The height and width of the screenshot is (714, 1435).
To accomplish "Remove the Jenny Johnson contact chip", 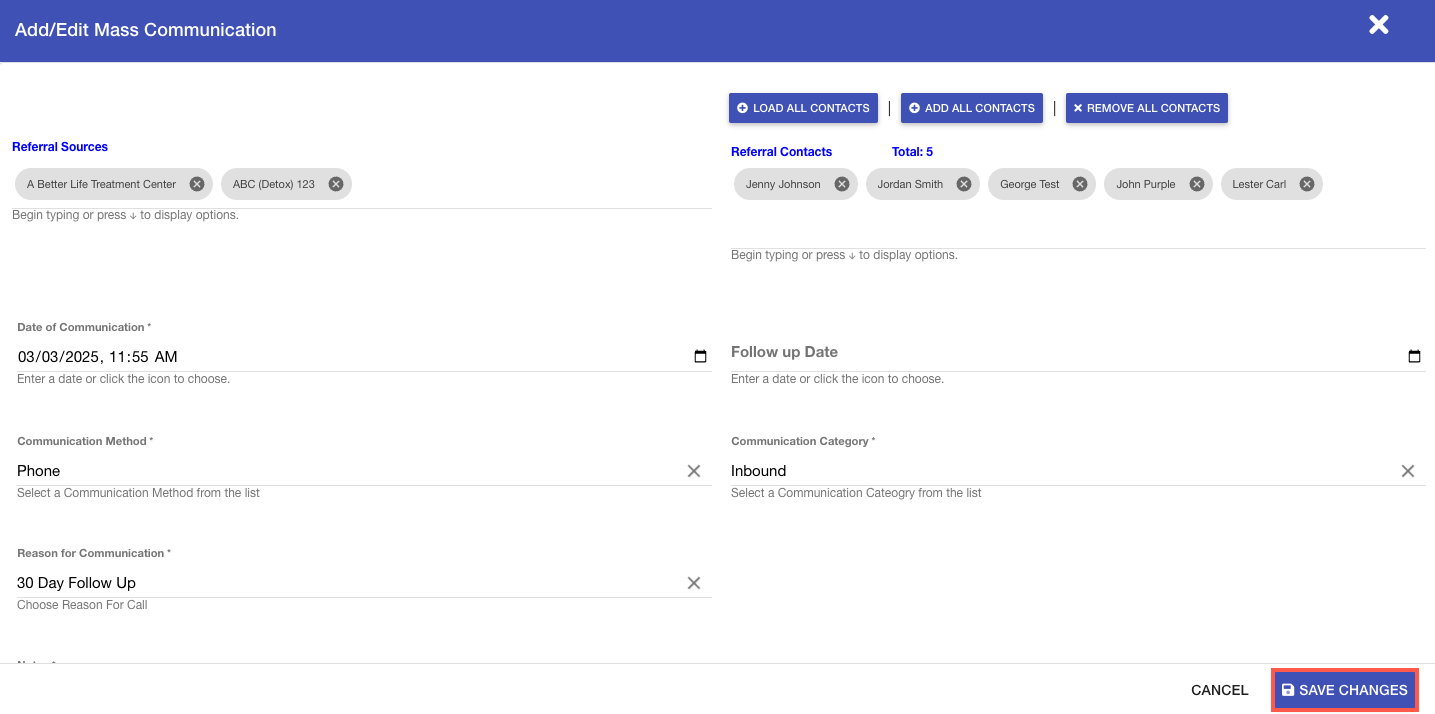I will point(842,184).
